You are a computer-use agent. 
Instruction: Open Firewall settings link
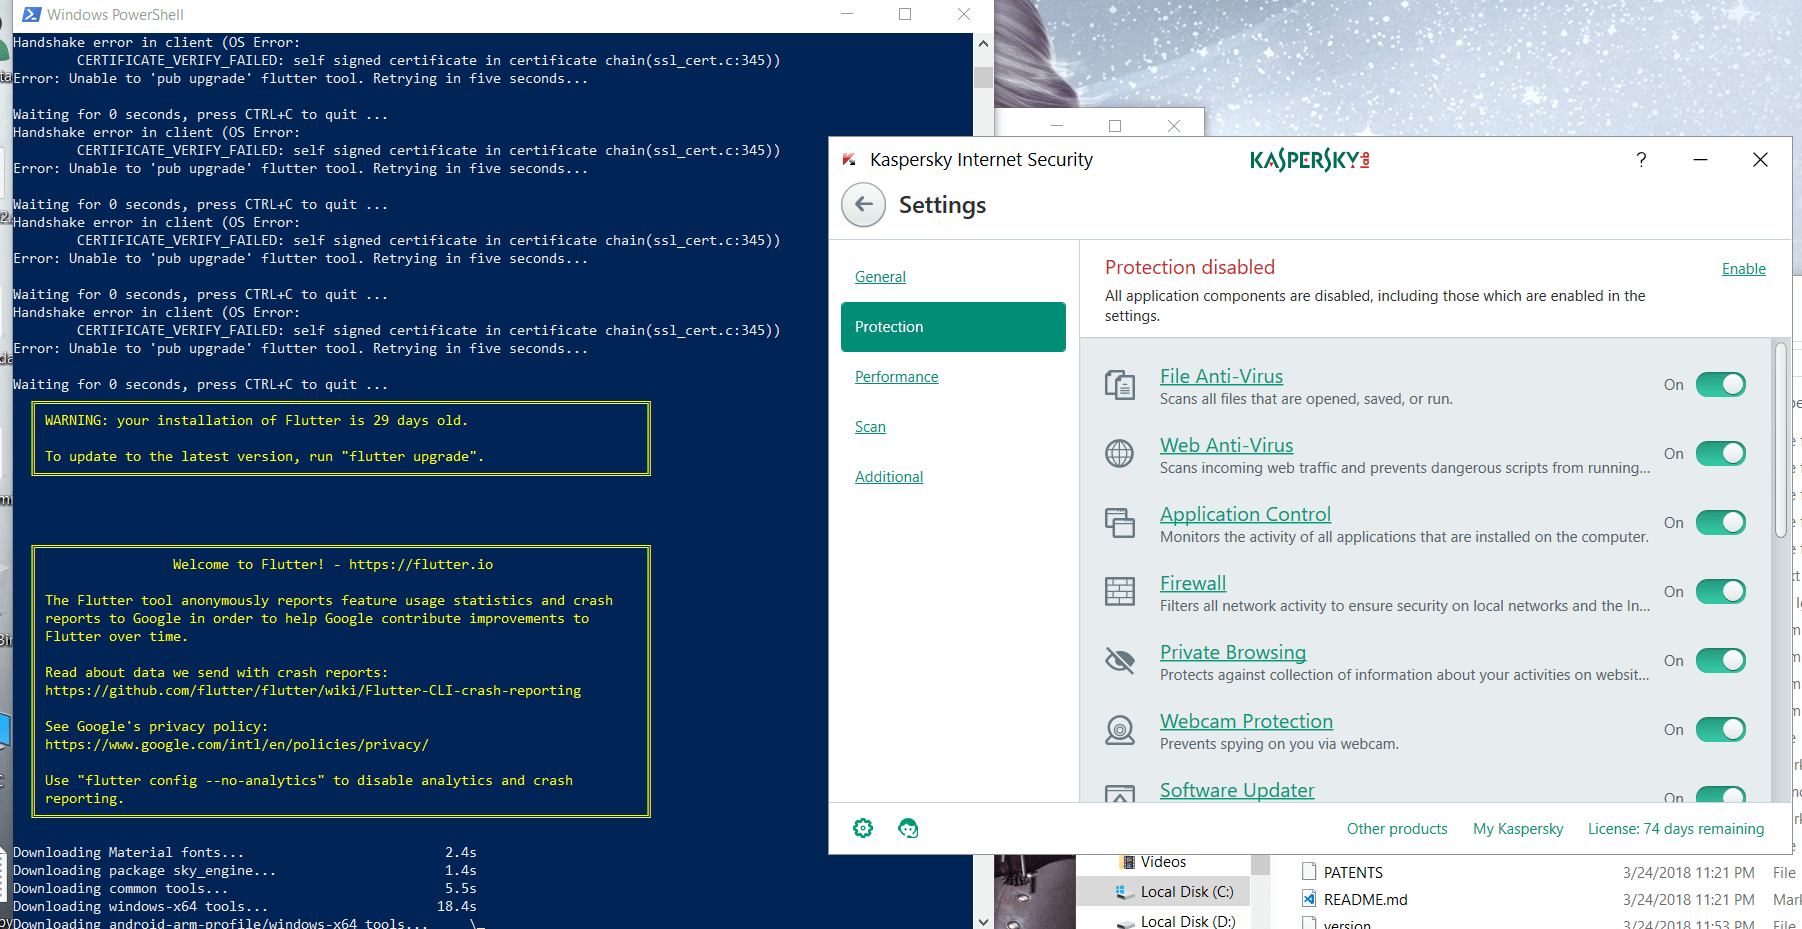(1192, 583)
